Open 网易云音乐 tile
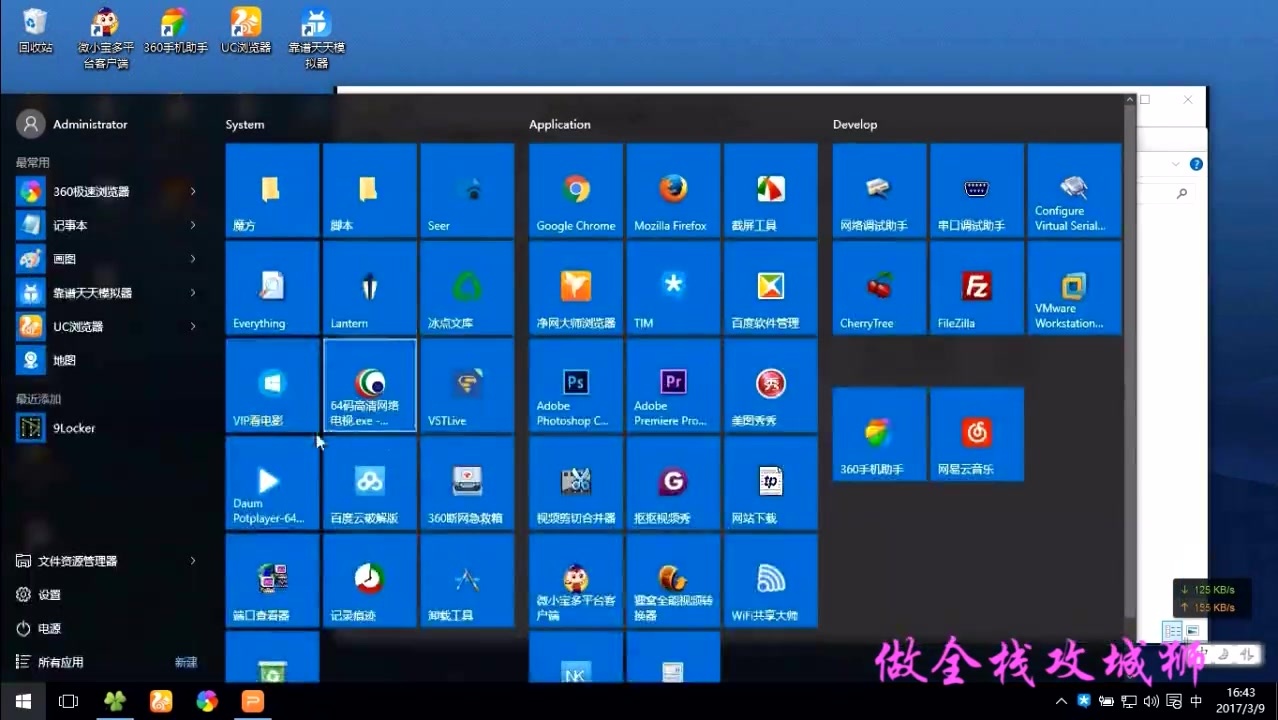 tap(977, 434)
